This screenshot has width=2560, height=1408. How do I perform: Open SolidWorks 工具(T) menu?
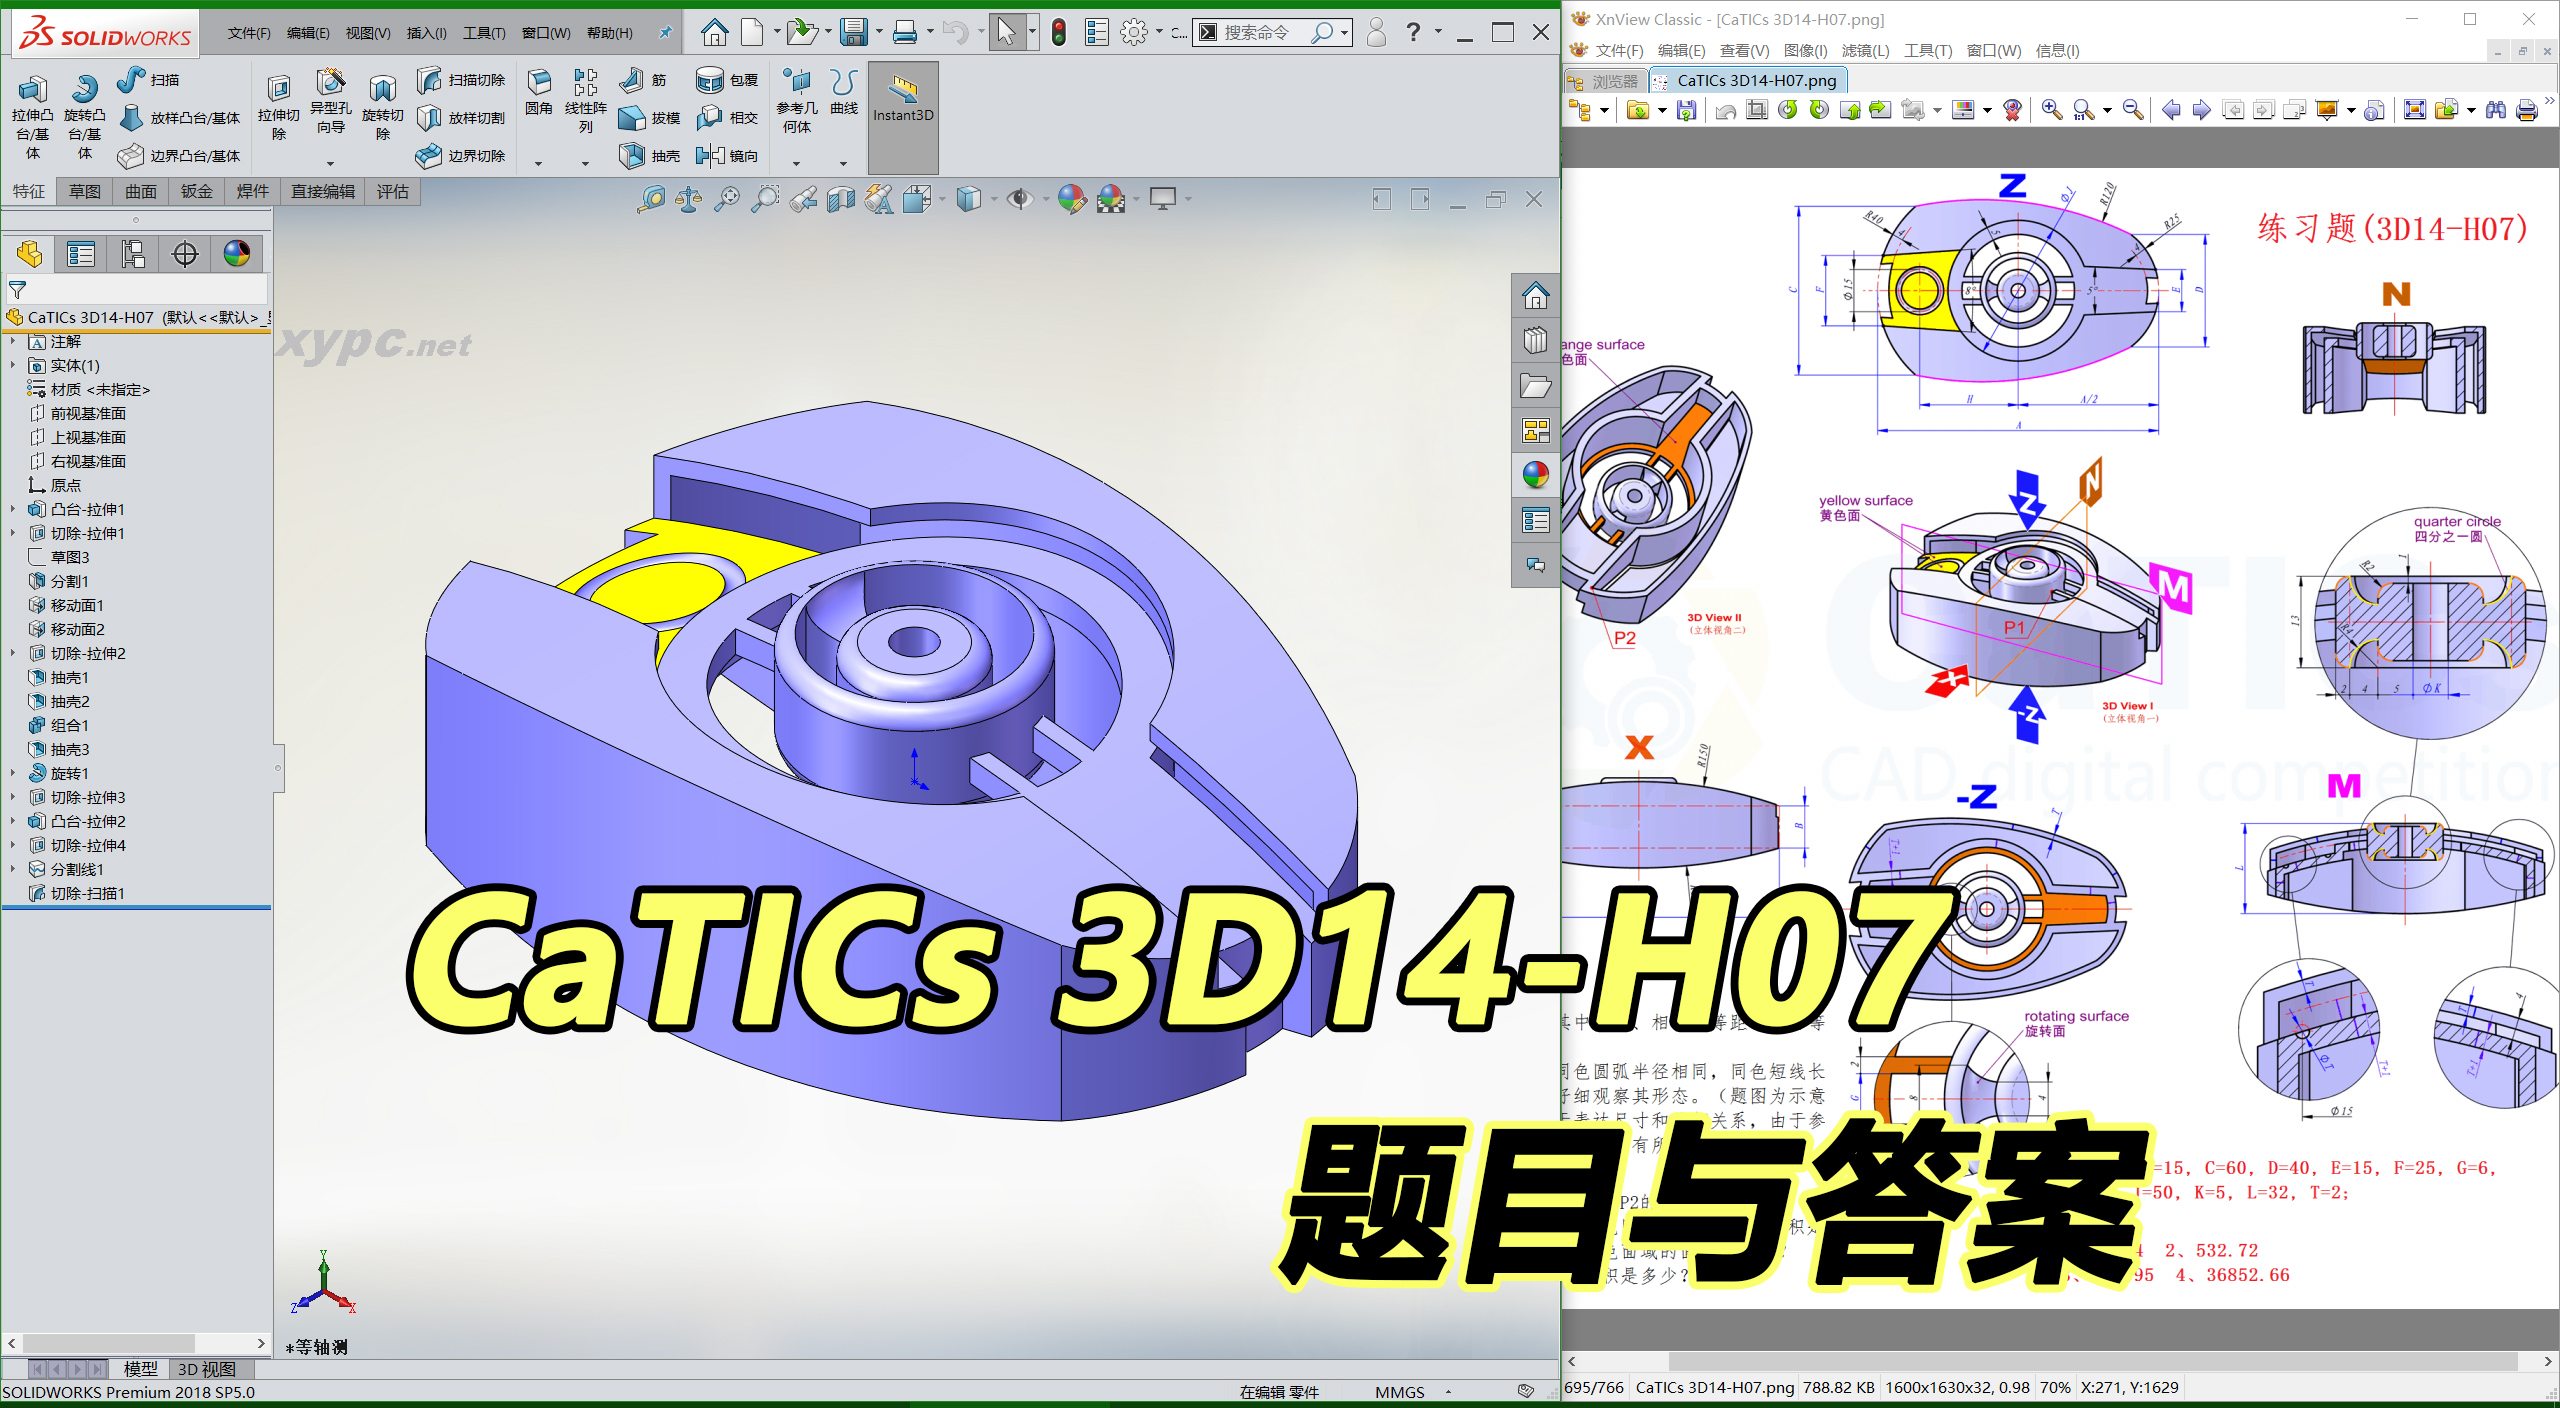pyautogui.click(x=484, y=33)
